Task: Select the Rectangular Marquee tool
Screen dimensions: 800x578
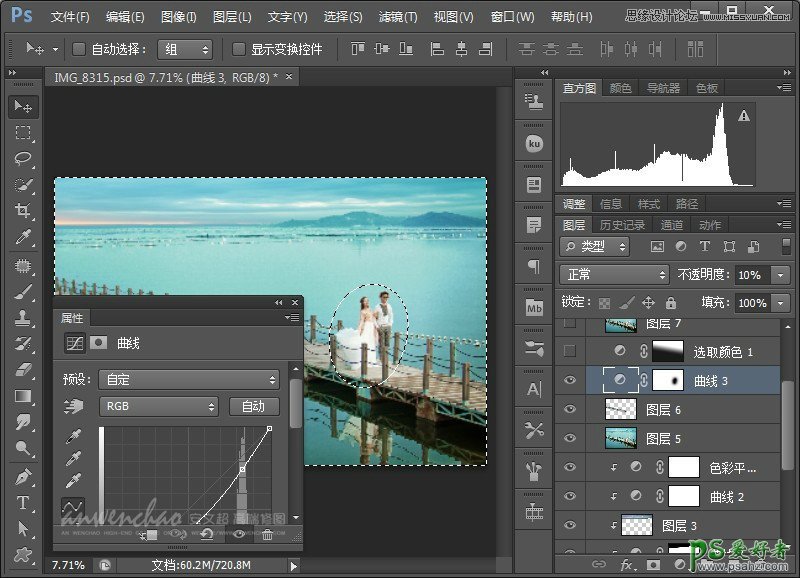Action: click(x=23, y=132)
